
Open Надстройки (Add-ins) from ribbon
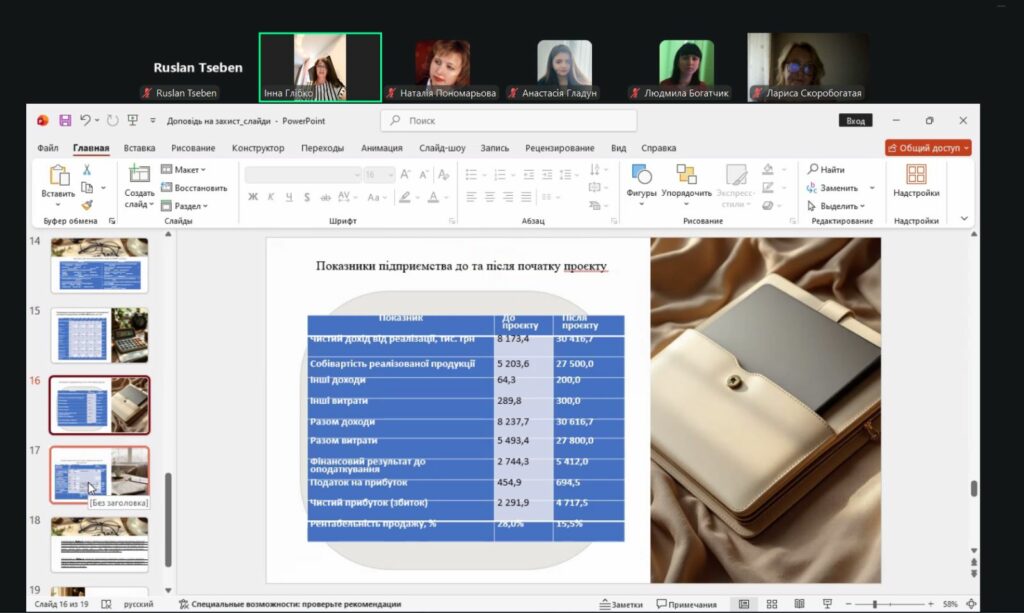916,175
